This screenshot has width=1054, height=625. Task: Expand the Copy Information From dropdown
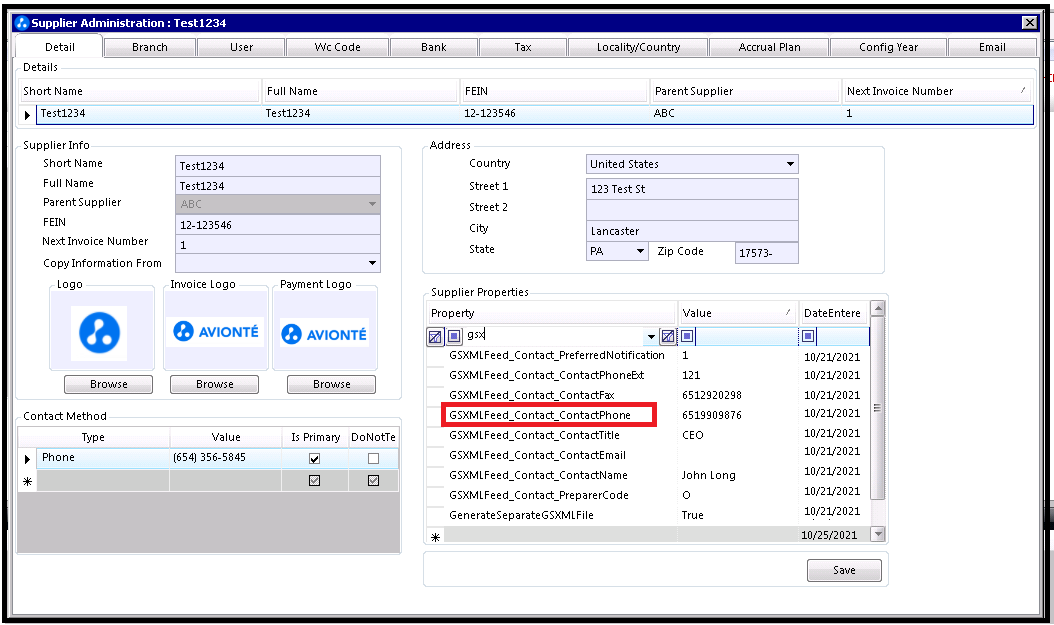click(x=372, y=263)
